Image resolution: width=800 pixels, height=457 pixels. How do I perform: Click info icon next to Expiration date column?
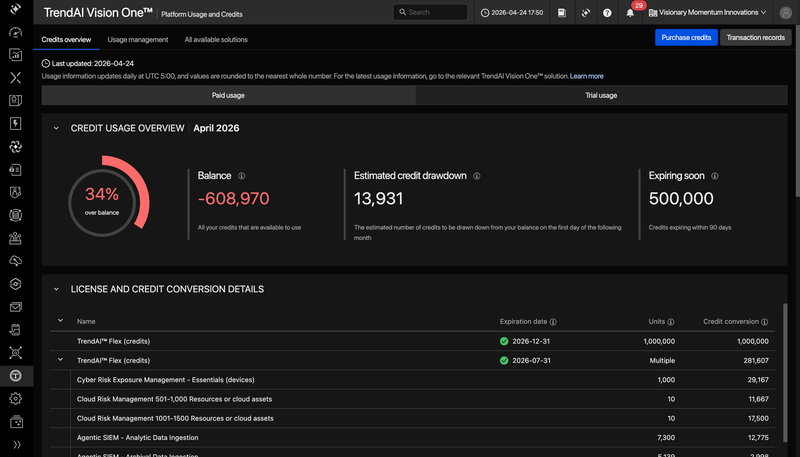point(553,322)
